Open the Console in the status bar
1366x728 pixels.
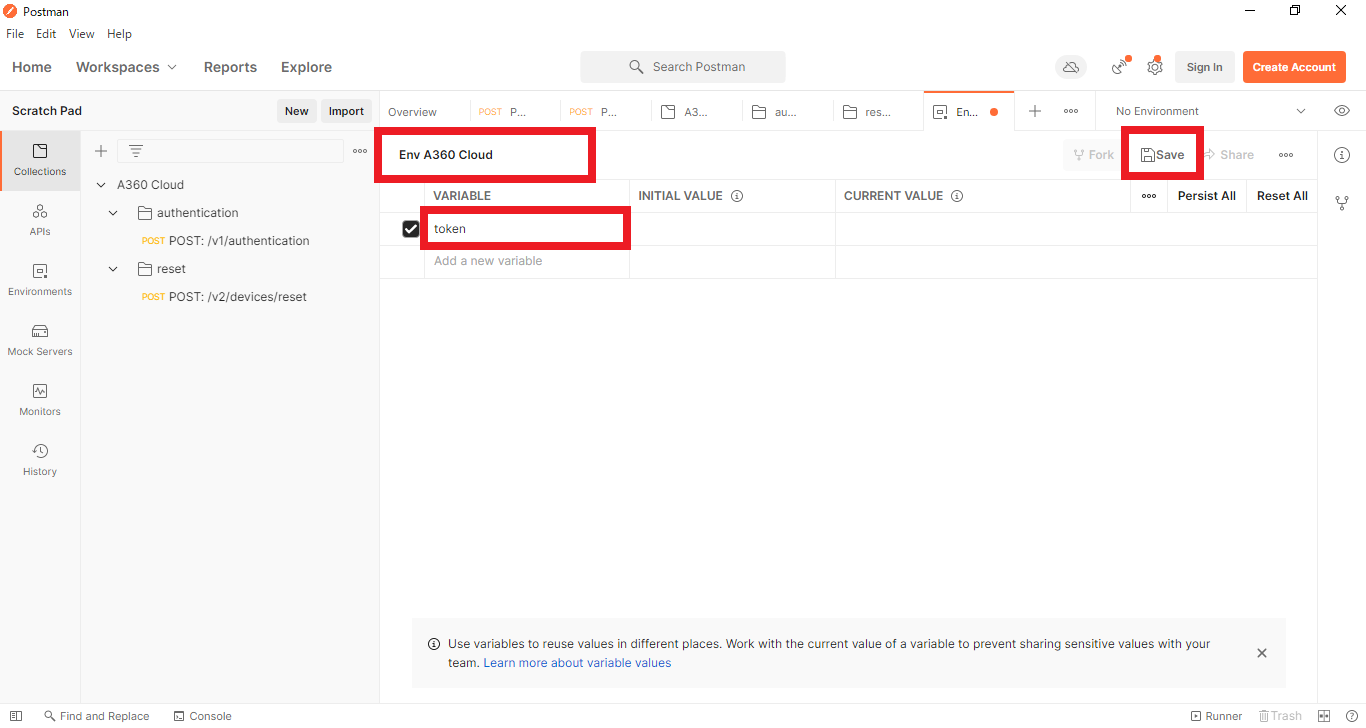[x=202, y=716]
